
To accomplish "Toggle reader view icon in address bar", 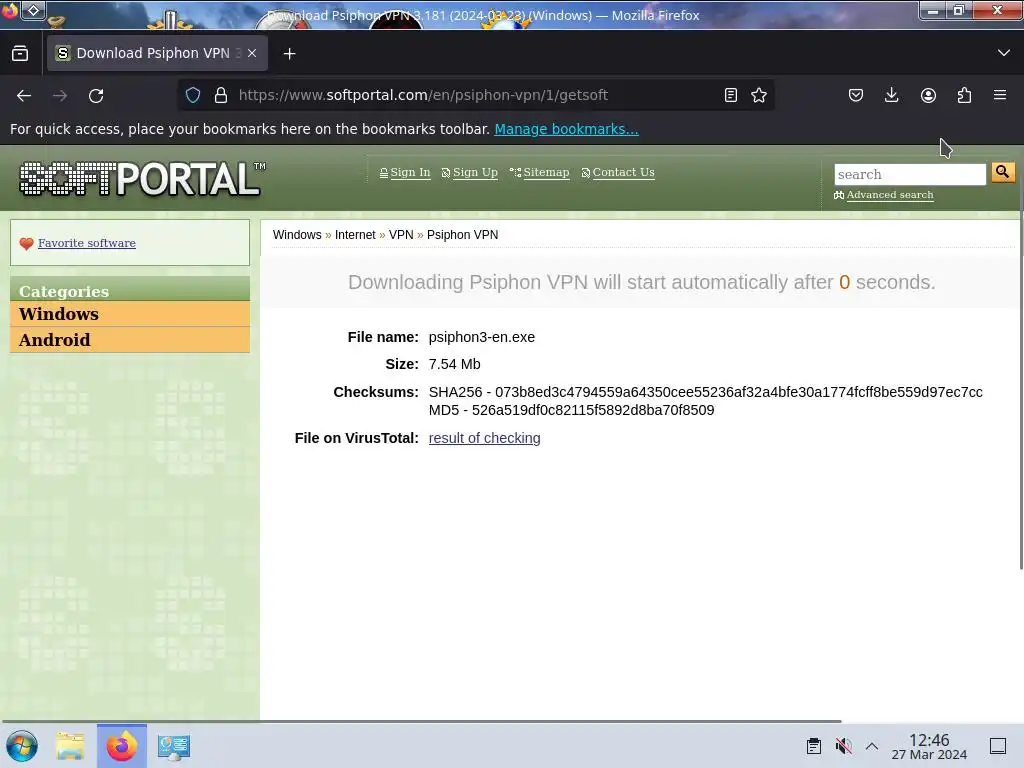I will click(731, 95).
